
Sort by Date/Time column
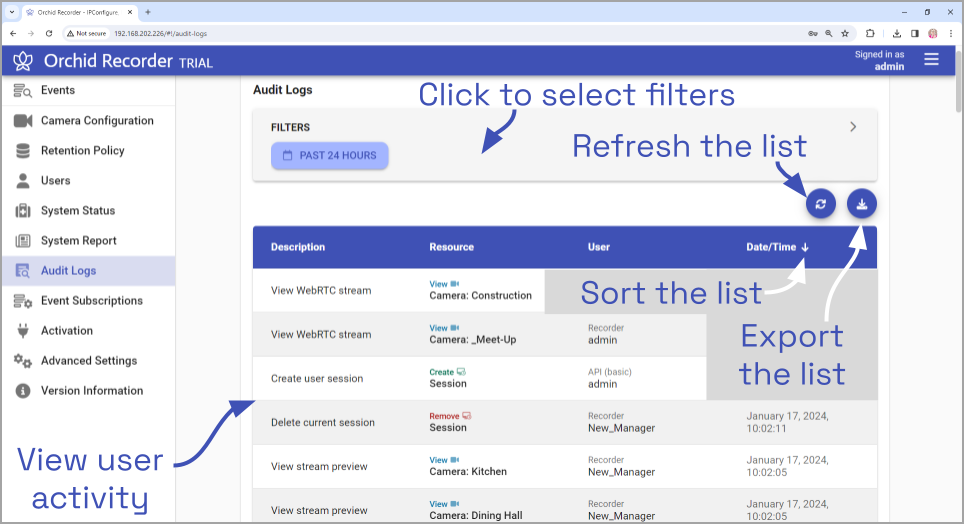tap(777, 247)
